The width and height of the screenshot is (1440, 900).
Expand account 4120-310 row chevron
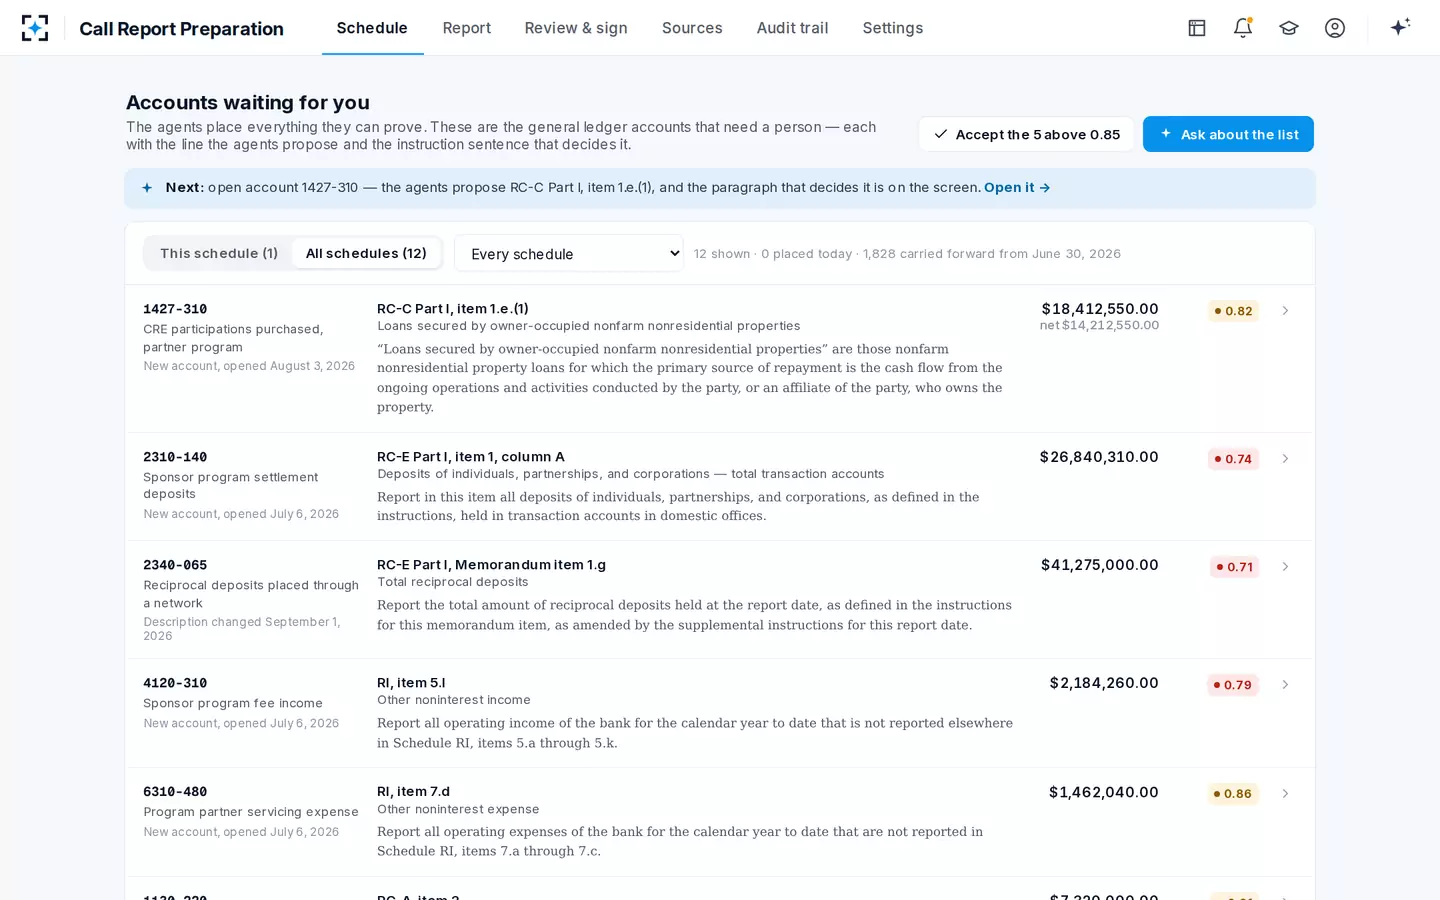tap(1285, 685)
